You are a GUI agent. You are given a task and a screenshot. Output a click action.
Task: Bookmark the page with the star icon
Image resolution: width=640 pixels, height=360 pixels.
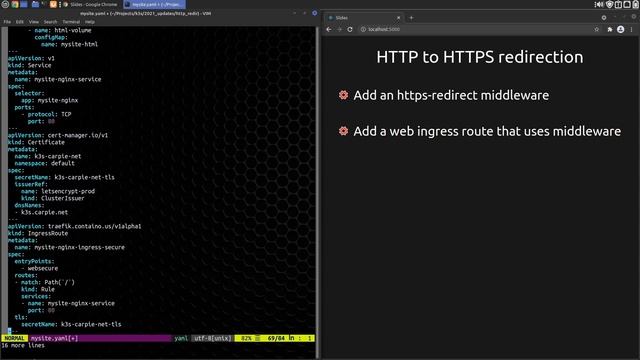pyautogui.click(x=596, y=29)
